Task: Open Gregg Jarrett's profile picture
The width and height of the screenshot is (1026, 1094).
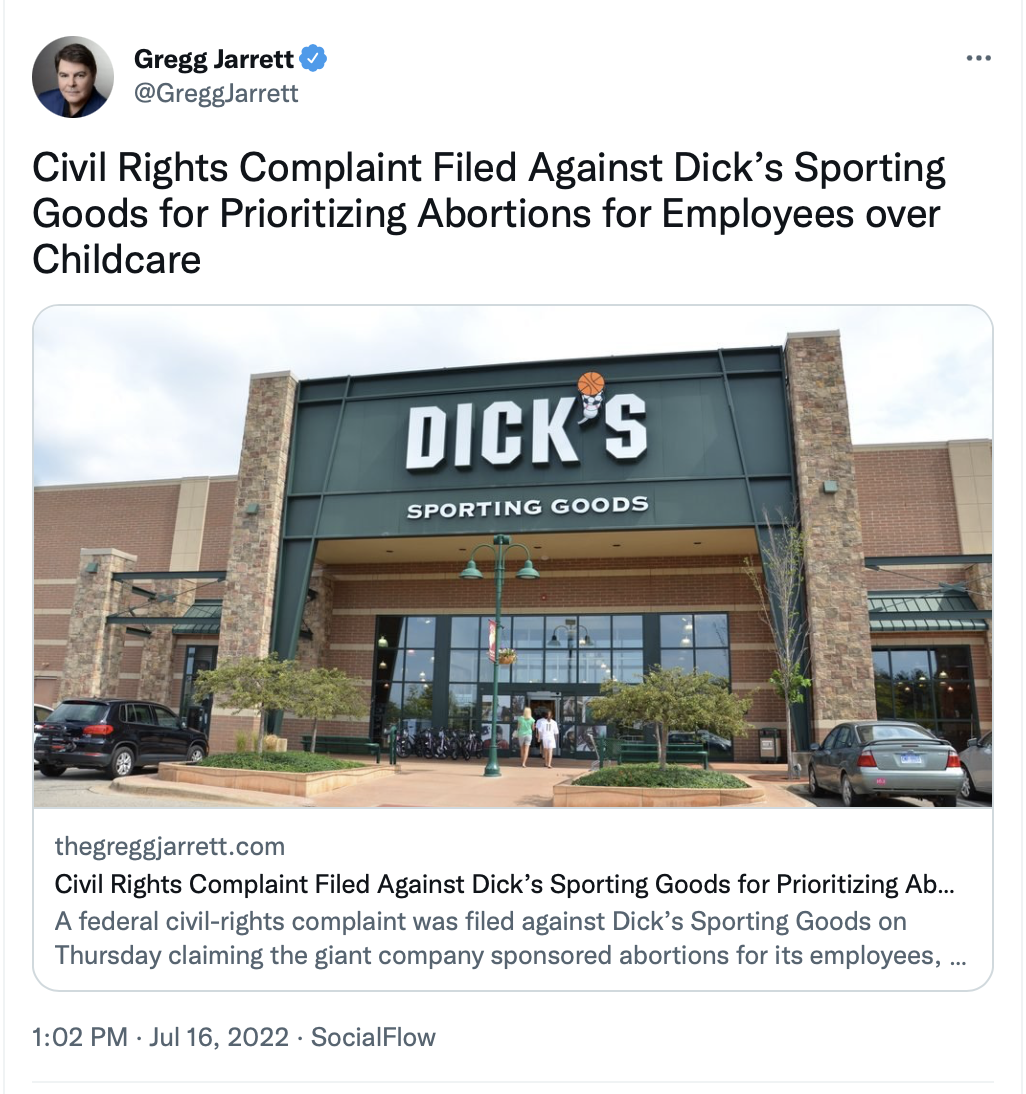Action: (x=73, y=77)
